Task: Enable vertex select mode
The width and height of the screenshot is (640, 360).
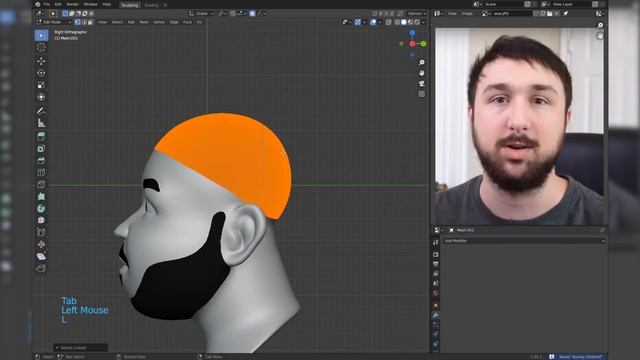Action: point(77,22)
